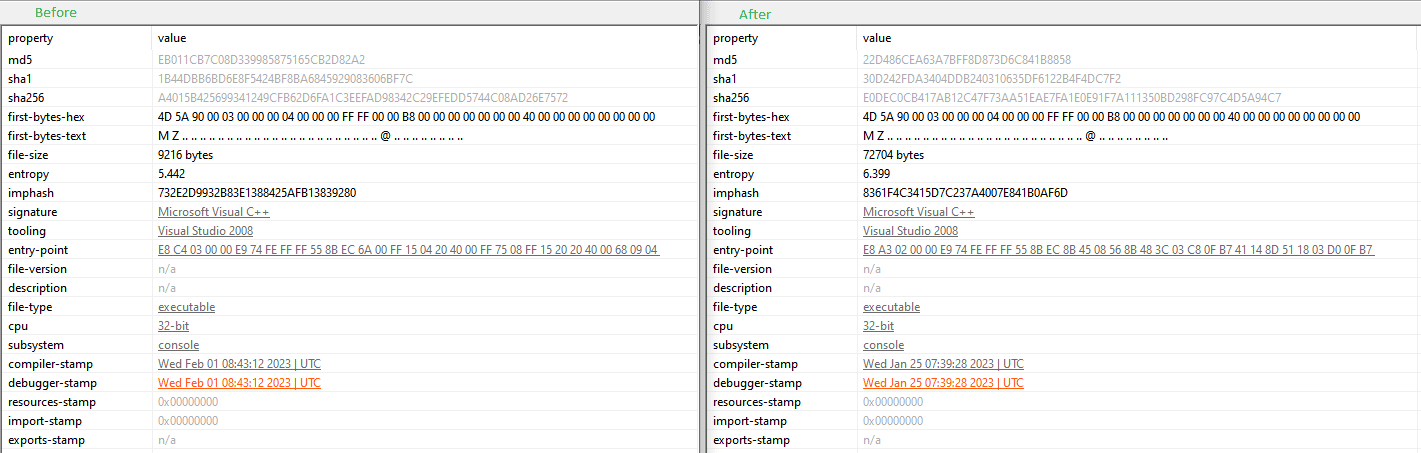Click the value column header in After panel
Image resolution: width=1421 pixels, height=453 pixels.
[877, 38]
